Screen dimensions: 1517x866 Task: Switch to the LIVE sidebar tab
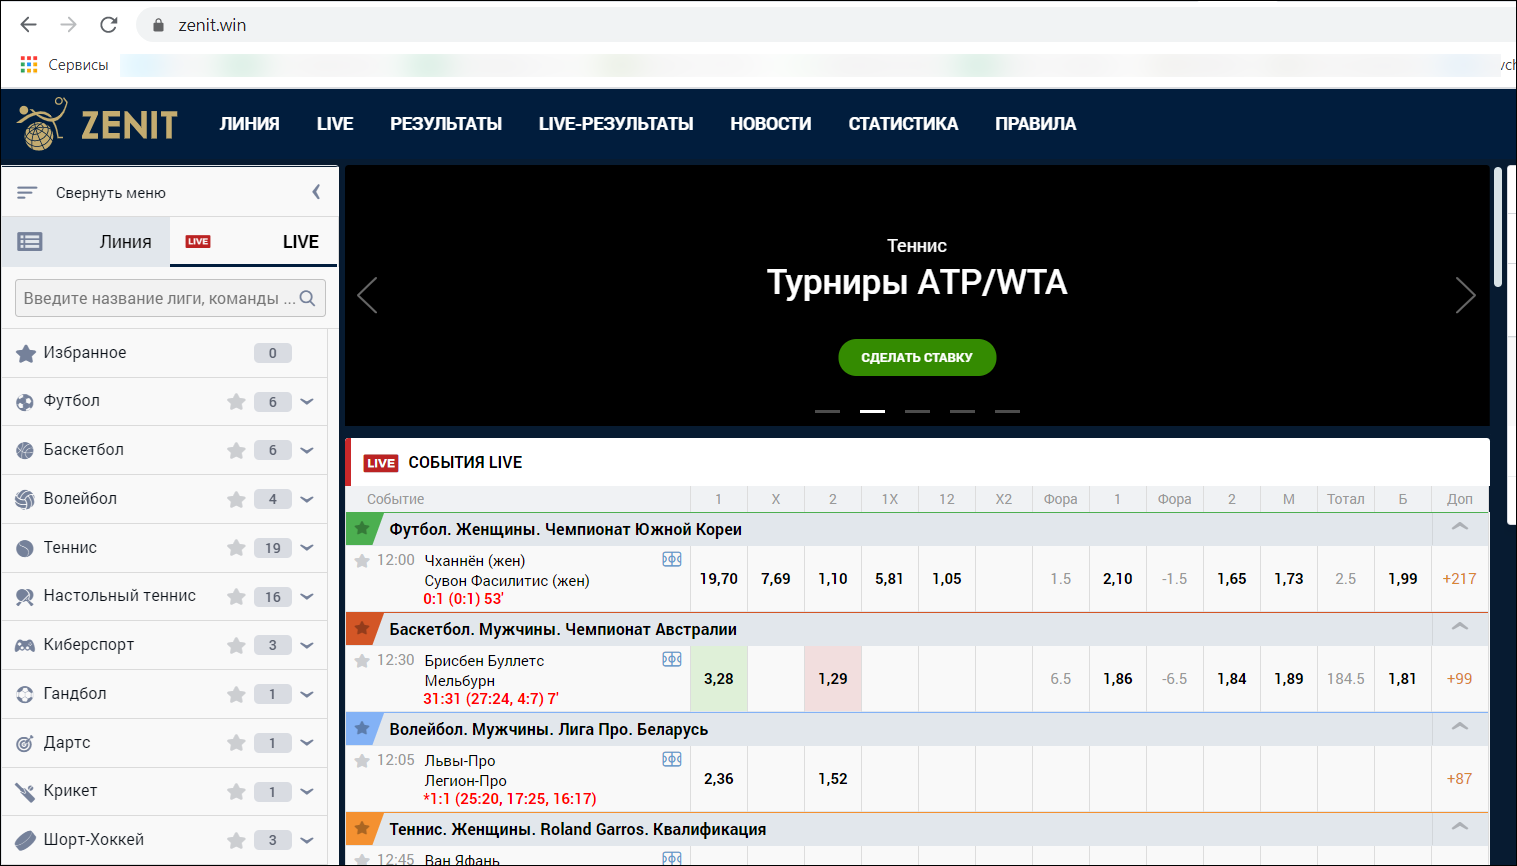[254, 242]
